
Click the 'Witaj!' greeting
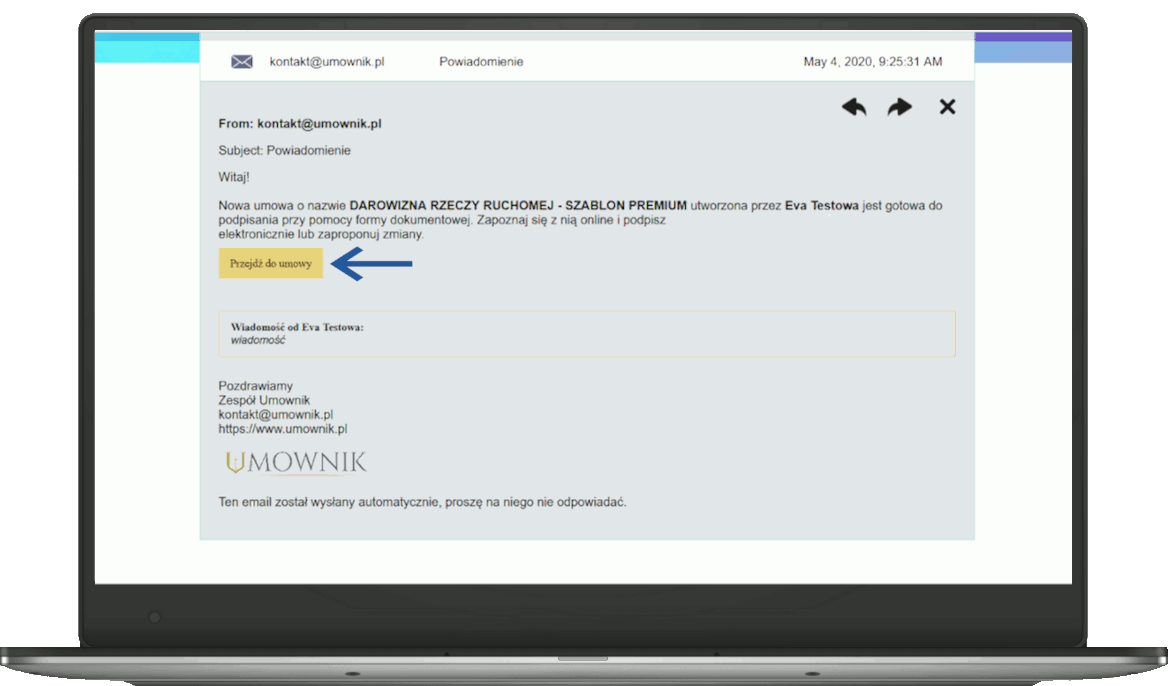coord(234,177)
